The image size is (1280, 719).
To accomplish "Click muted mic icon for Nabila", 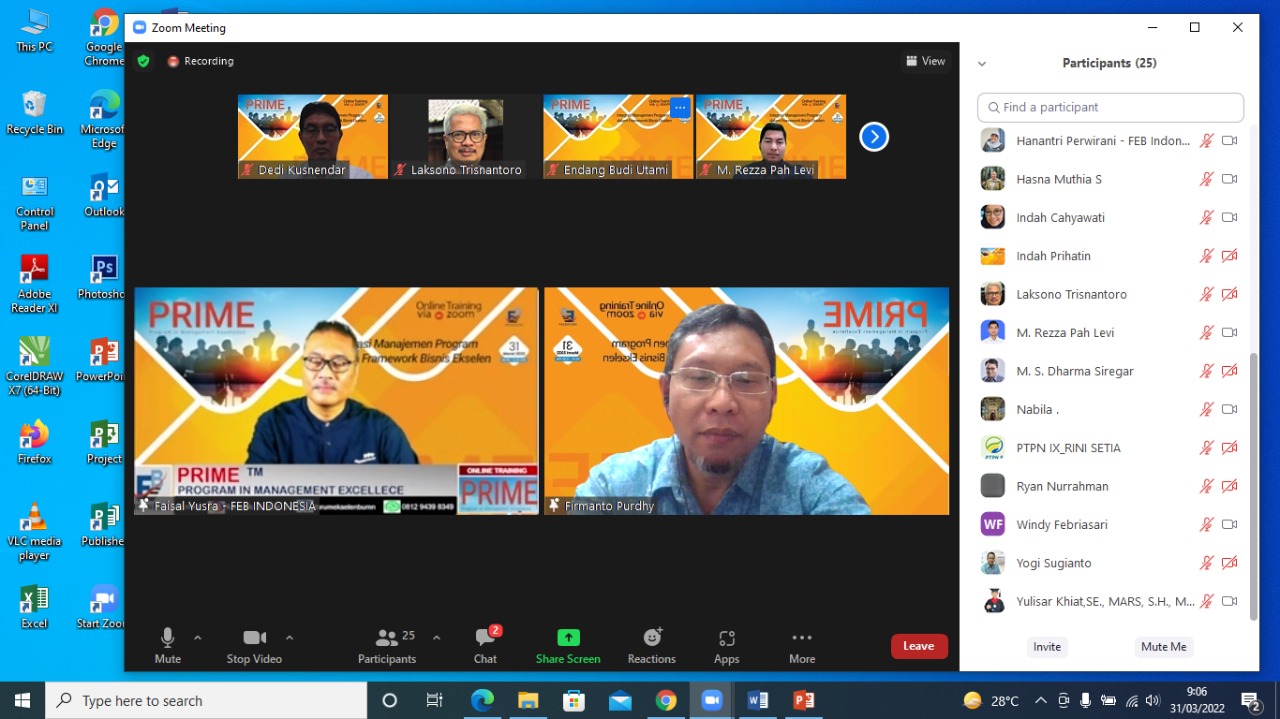I will [x=1207, y=409].
